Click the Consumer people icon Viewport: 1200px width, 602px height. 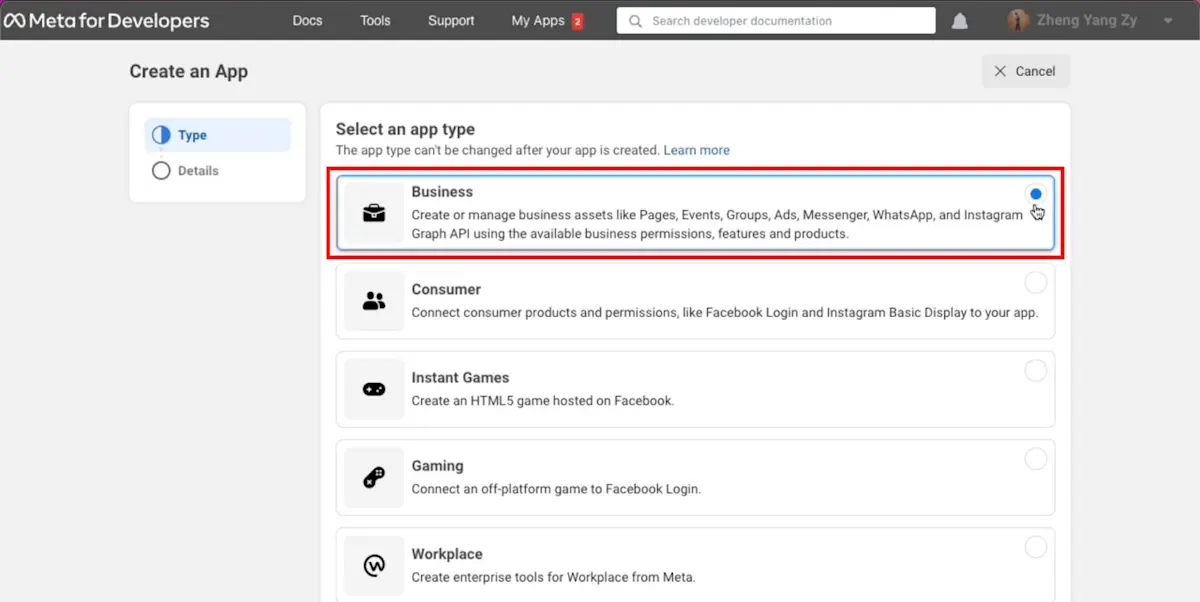(x=373, y=301)
